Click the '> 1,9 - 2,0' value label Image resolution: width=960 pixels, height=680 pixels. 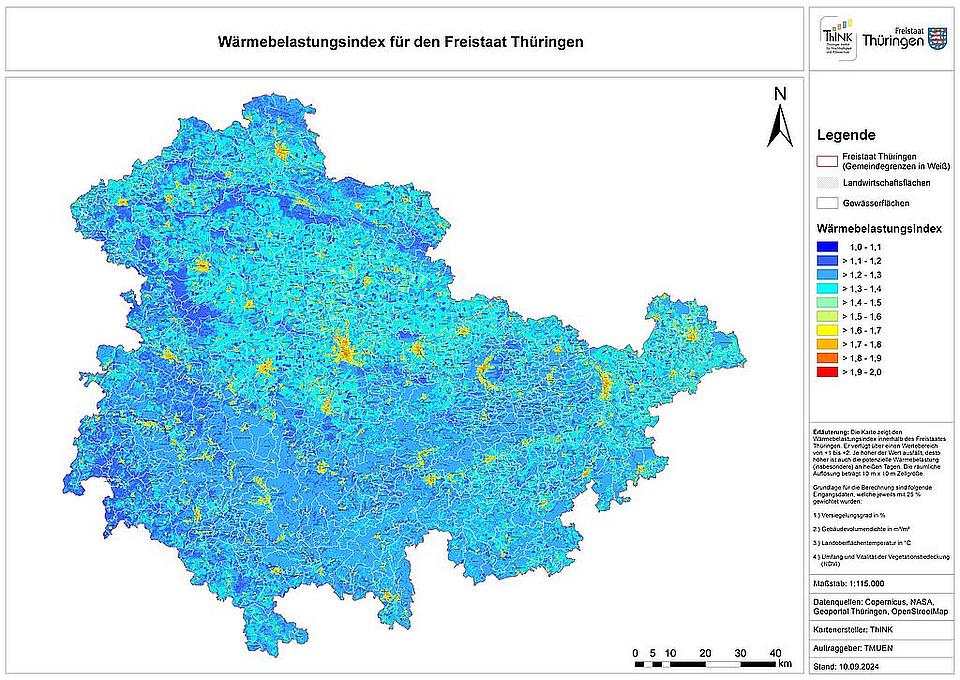[x=862, y=372]
